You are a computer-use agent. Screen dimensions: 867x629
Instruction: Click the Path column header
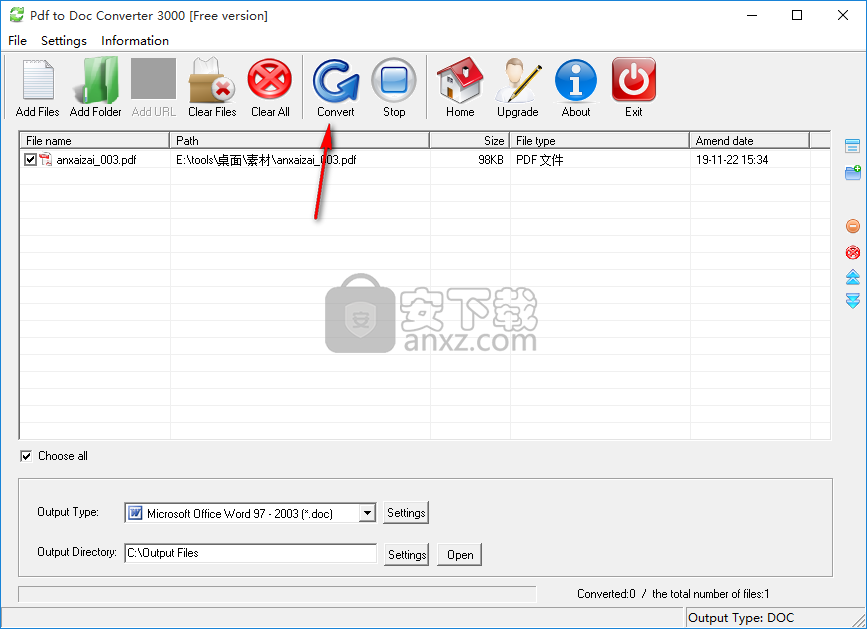click(300, 140)
